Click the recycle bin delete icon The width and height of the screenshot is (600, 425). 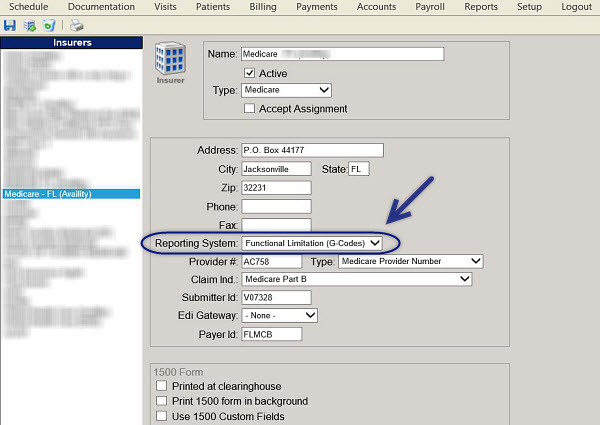(x=49, y=26)
